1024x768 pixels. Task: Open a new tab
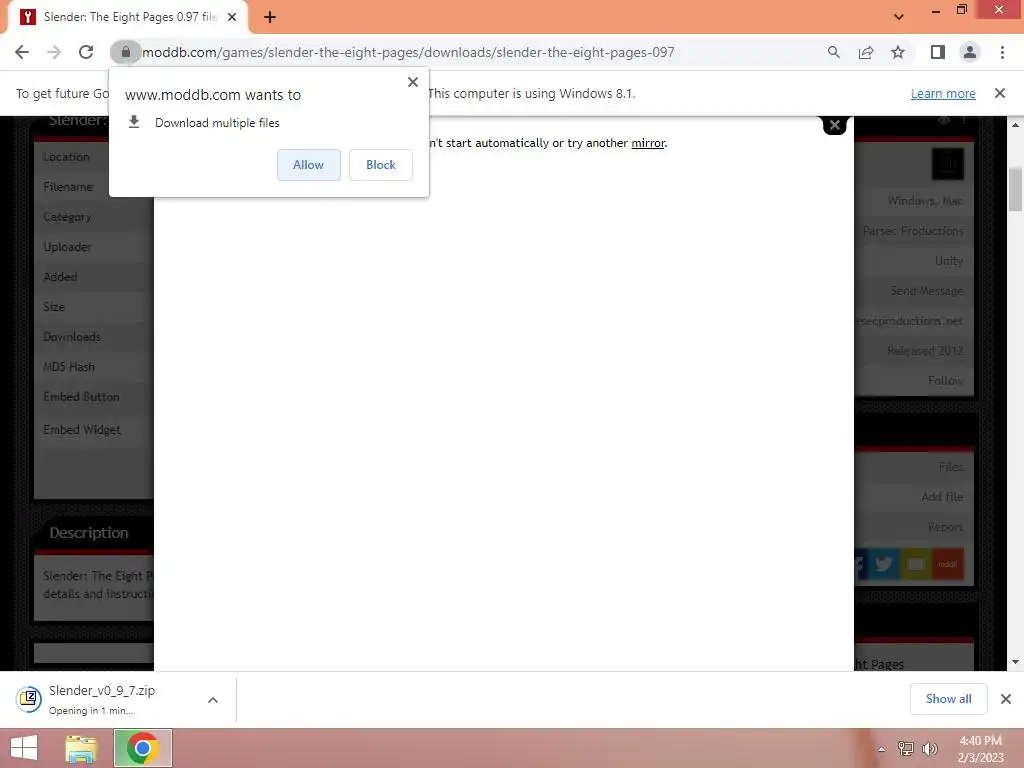[x=270, y=17]
